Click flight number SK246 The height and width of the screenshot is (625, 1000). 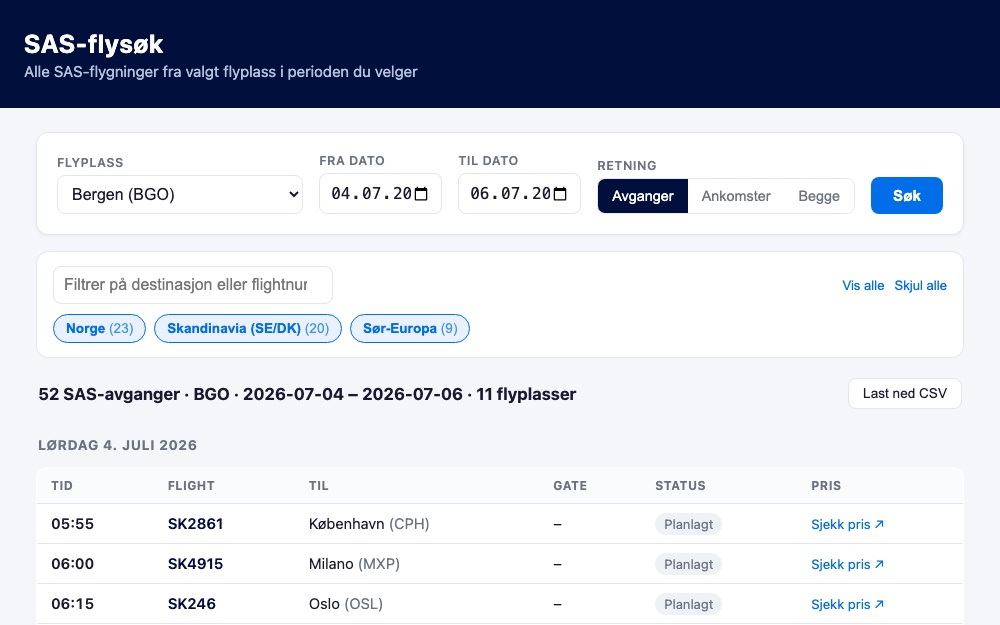[x=191, y=604]
